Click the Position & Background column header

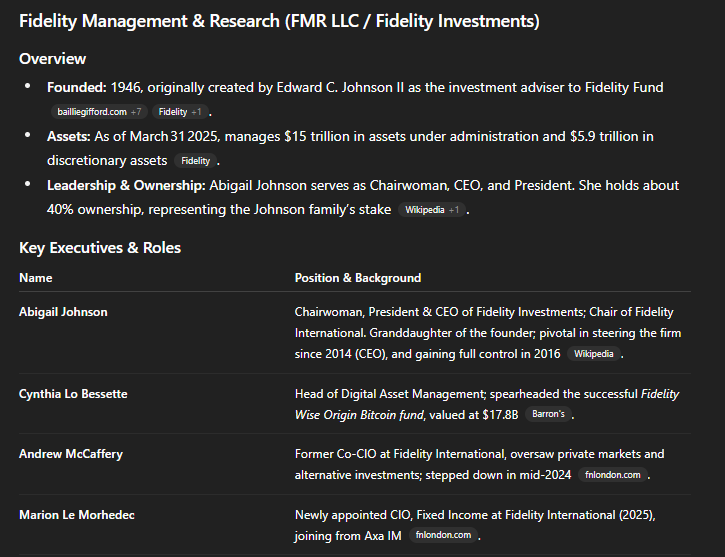357,278
